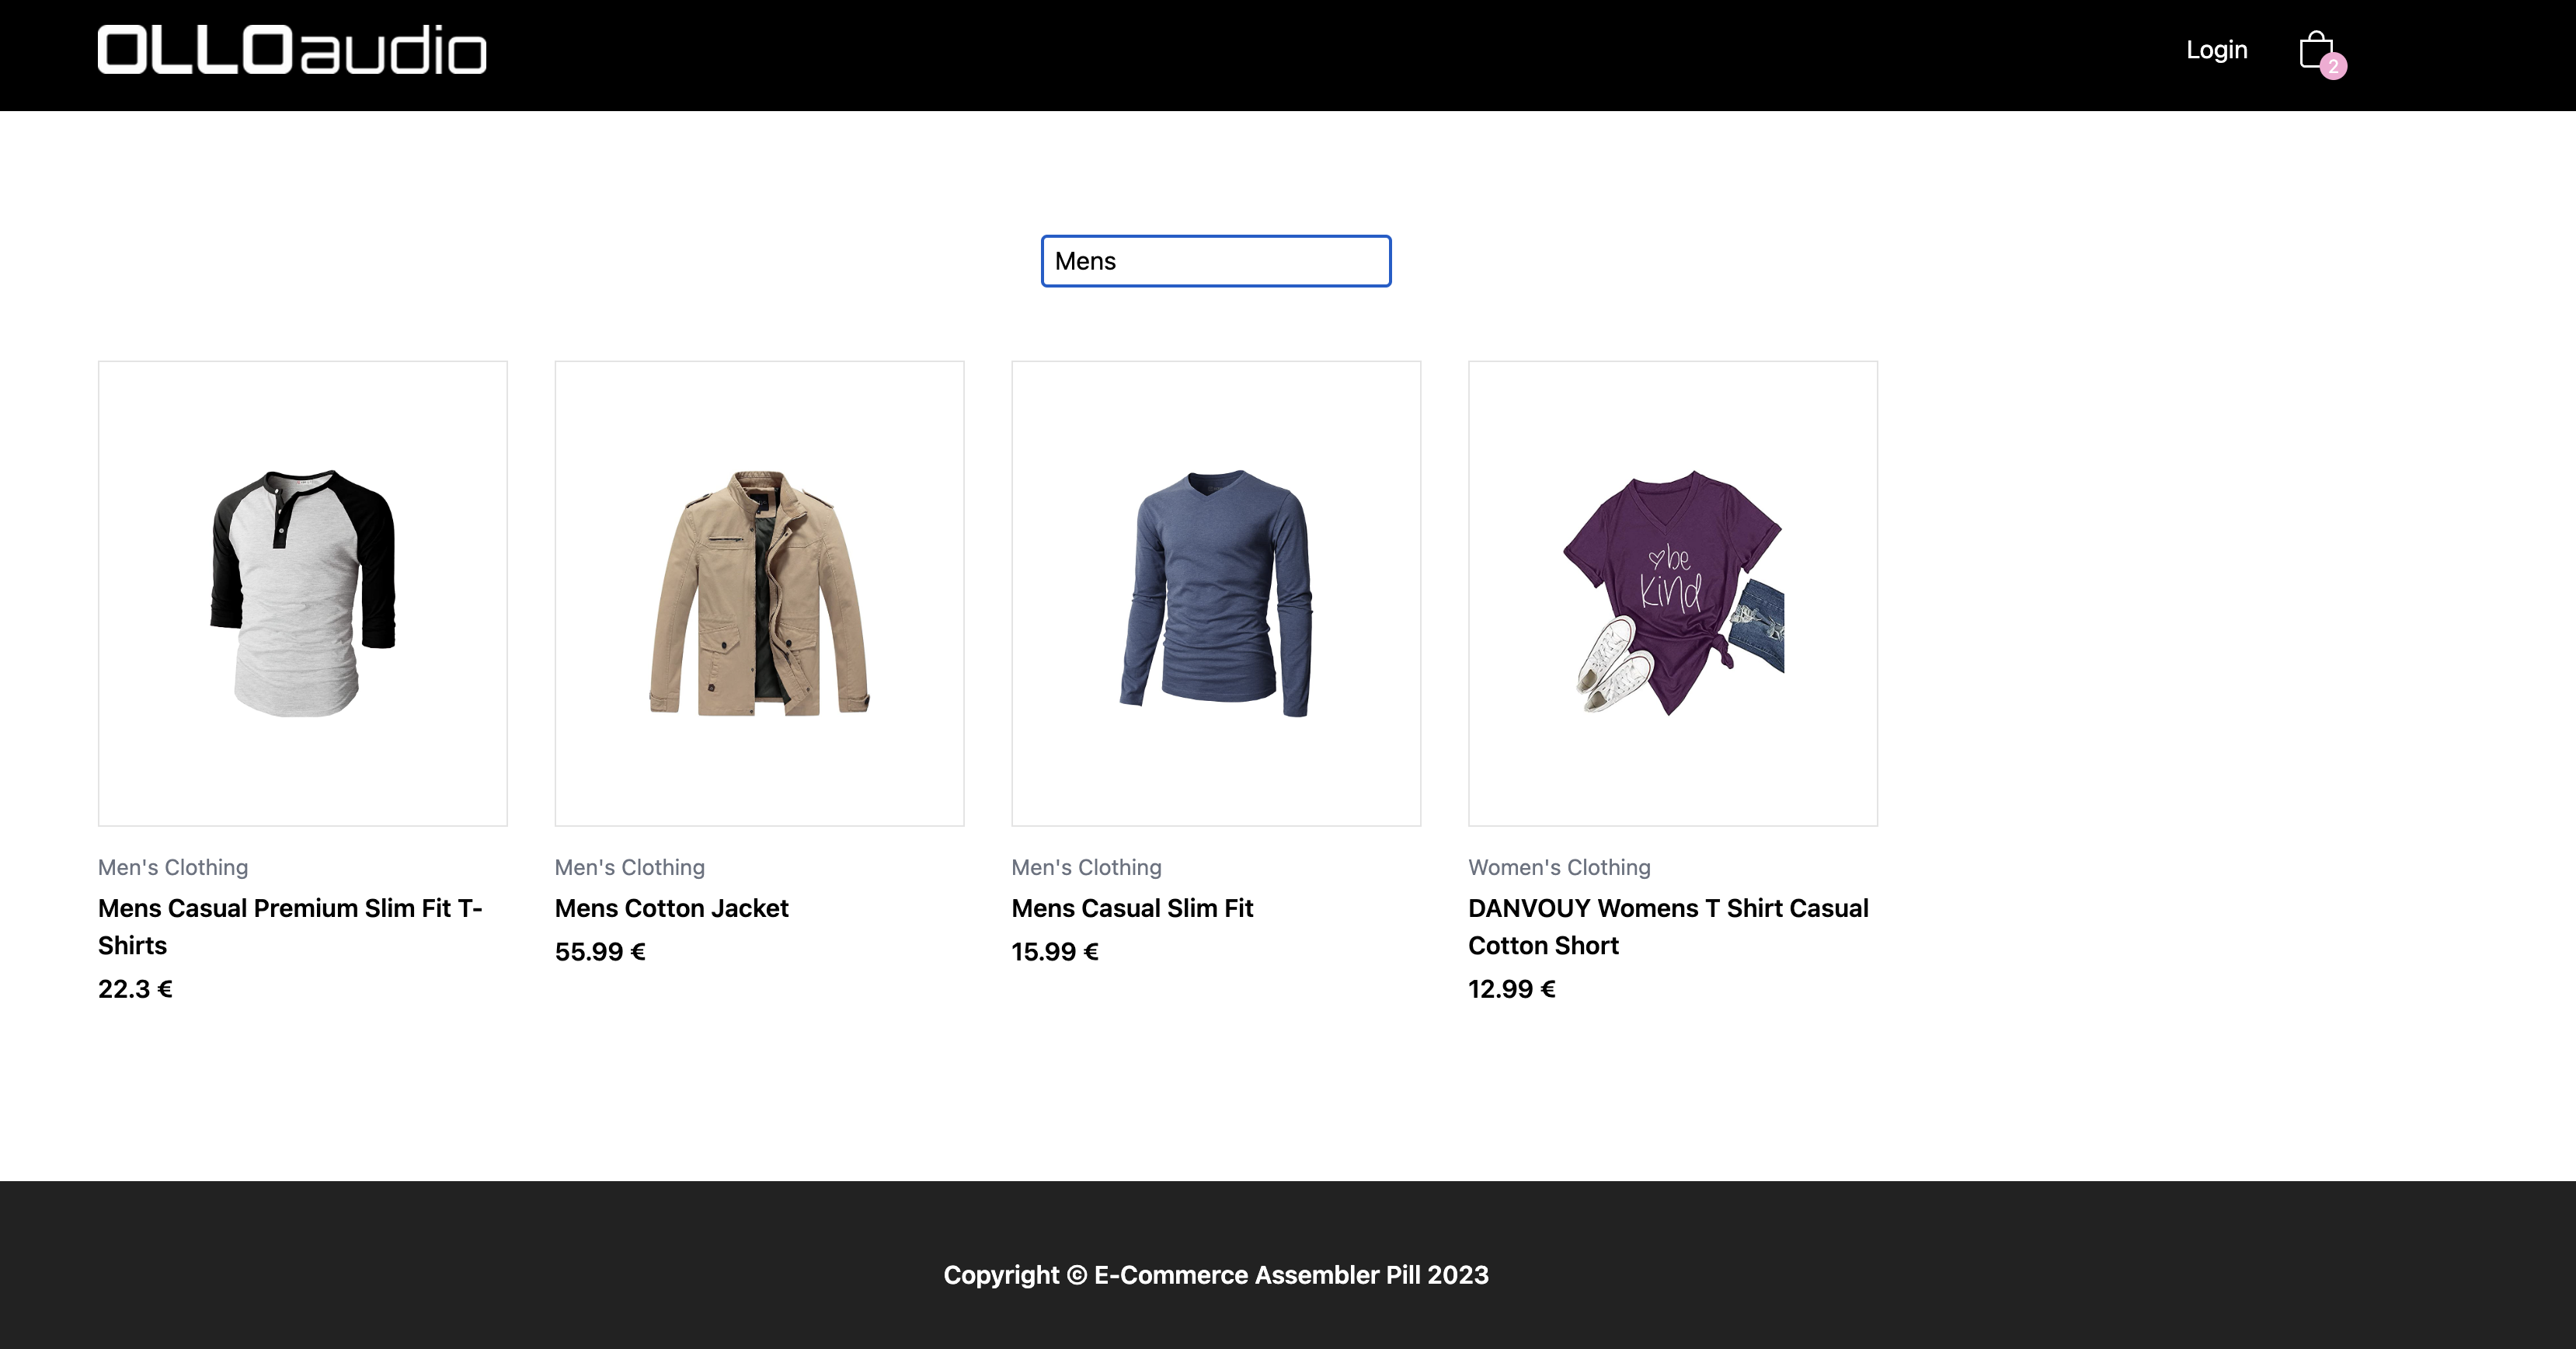The height and width of the screenshot is (1349, 2576).
Task: Click the Login link
Action: point(2216,50)
